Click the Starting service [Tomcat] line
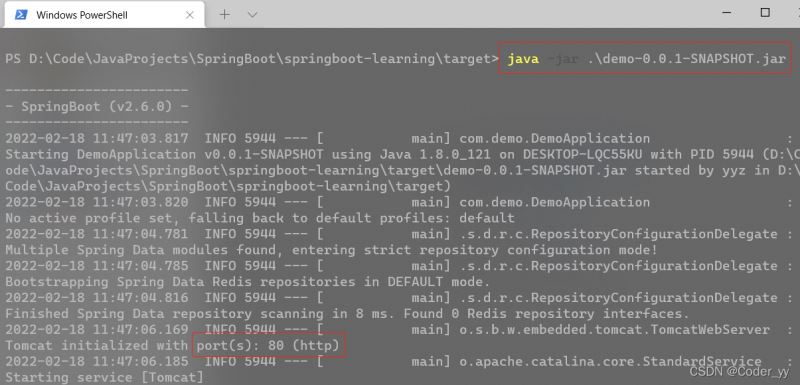 pos(104,378)
